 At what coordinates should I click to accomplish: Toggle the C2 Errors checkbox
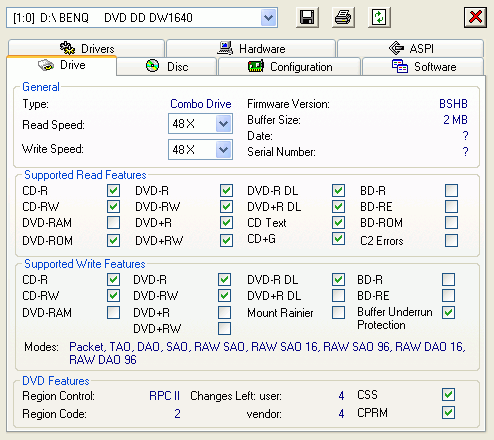click(x=451, y=240)
